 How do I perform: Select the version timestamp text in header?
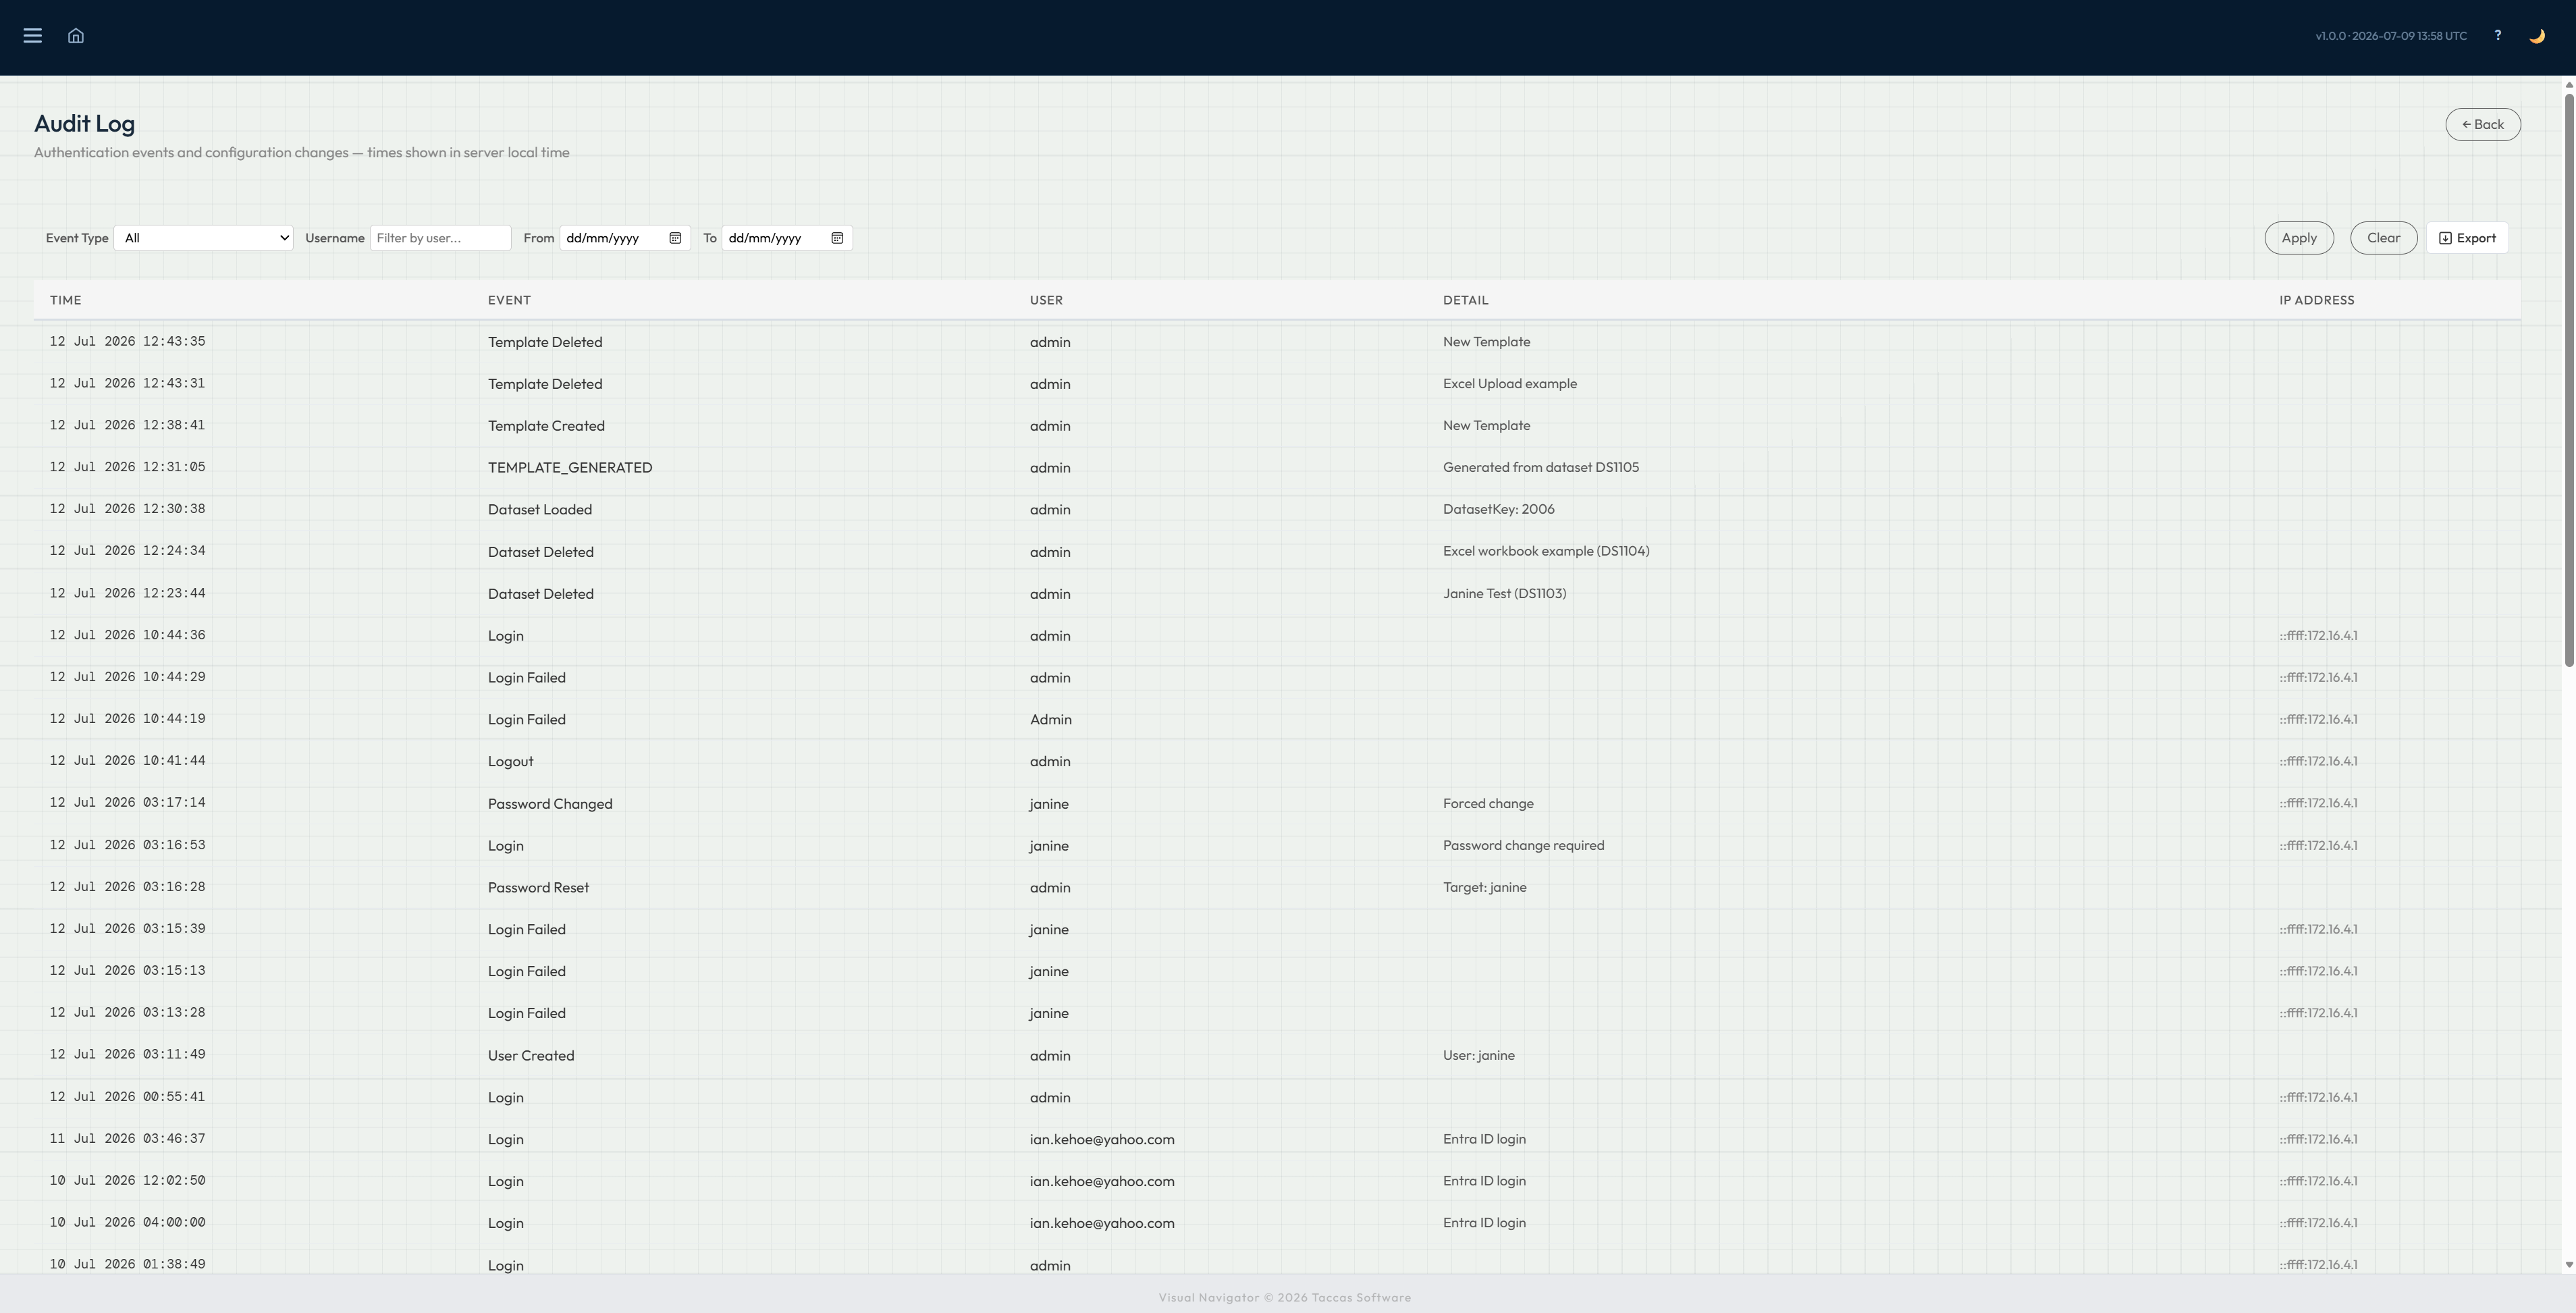[2391, 36]
